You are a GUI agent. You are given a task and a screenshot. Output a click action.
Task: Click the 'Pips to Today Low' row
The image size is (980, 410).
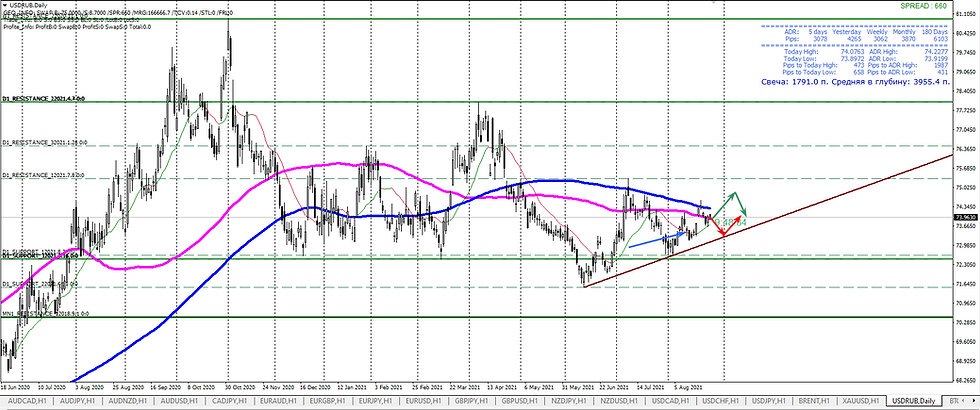click(x=822, y=72)
